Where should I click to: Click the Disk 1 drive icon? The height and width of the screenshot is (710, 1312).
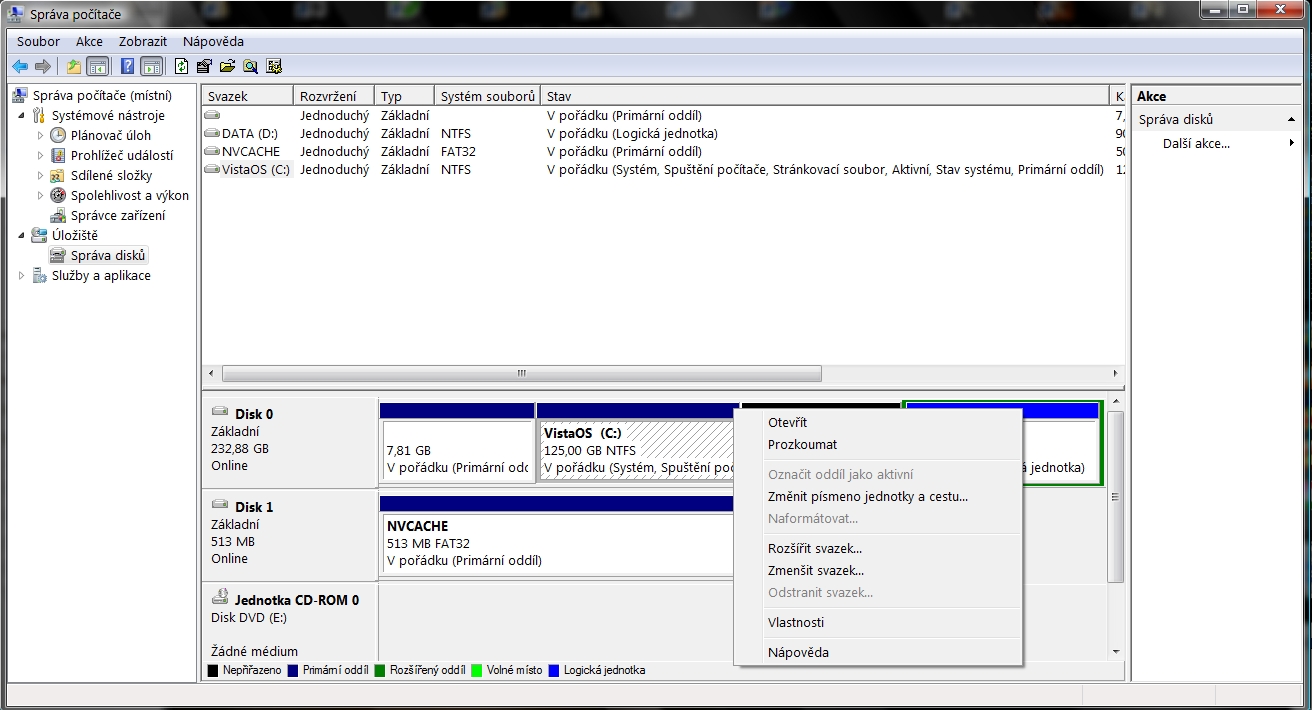click(220, 506)
